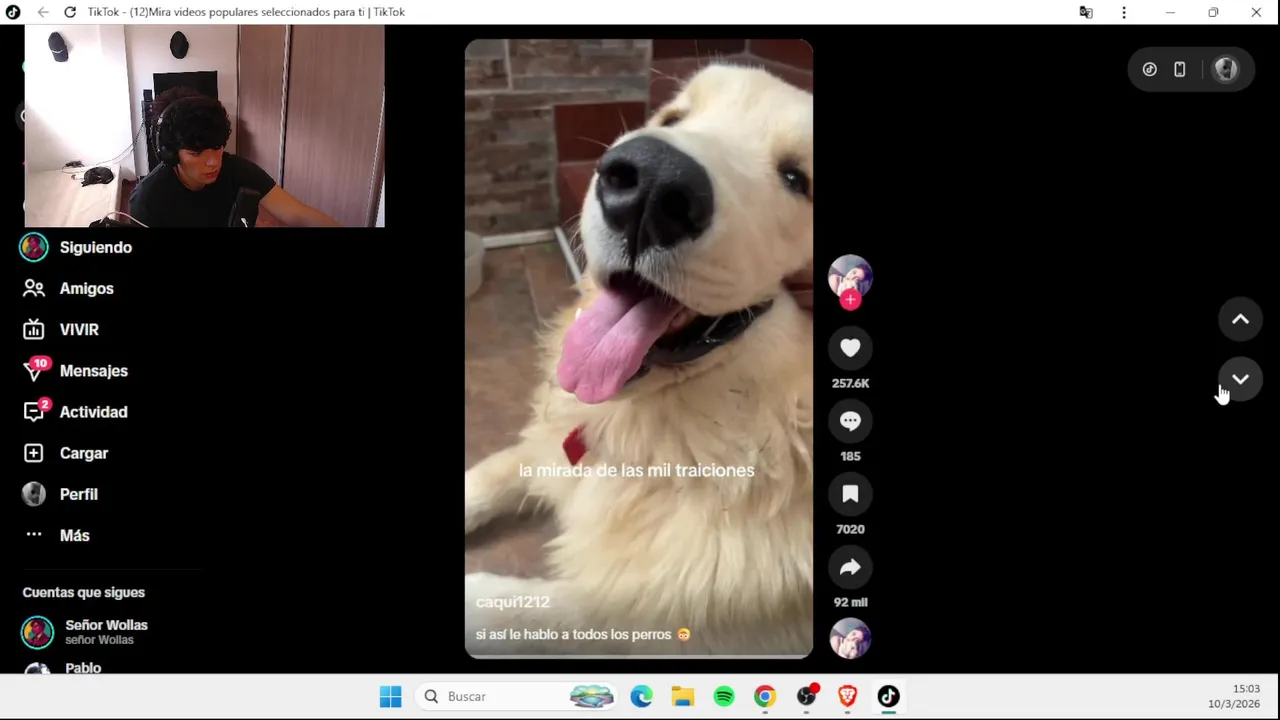Click the Actividad icon with the 2 badge
The width and height of the screenshot is (1280, 720).
[34, 411]
